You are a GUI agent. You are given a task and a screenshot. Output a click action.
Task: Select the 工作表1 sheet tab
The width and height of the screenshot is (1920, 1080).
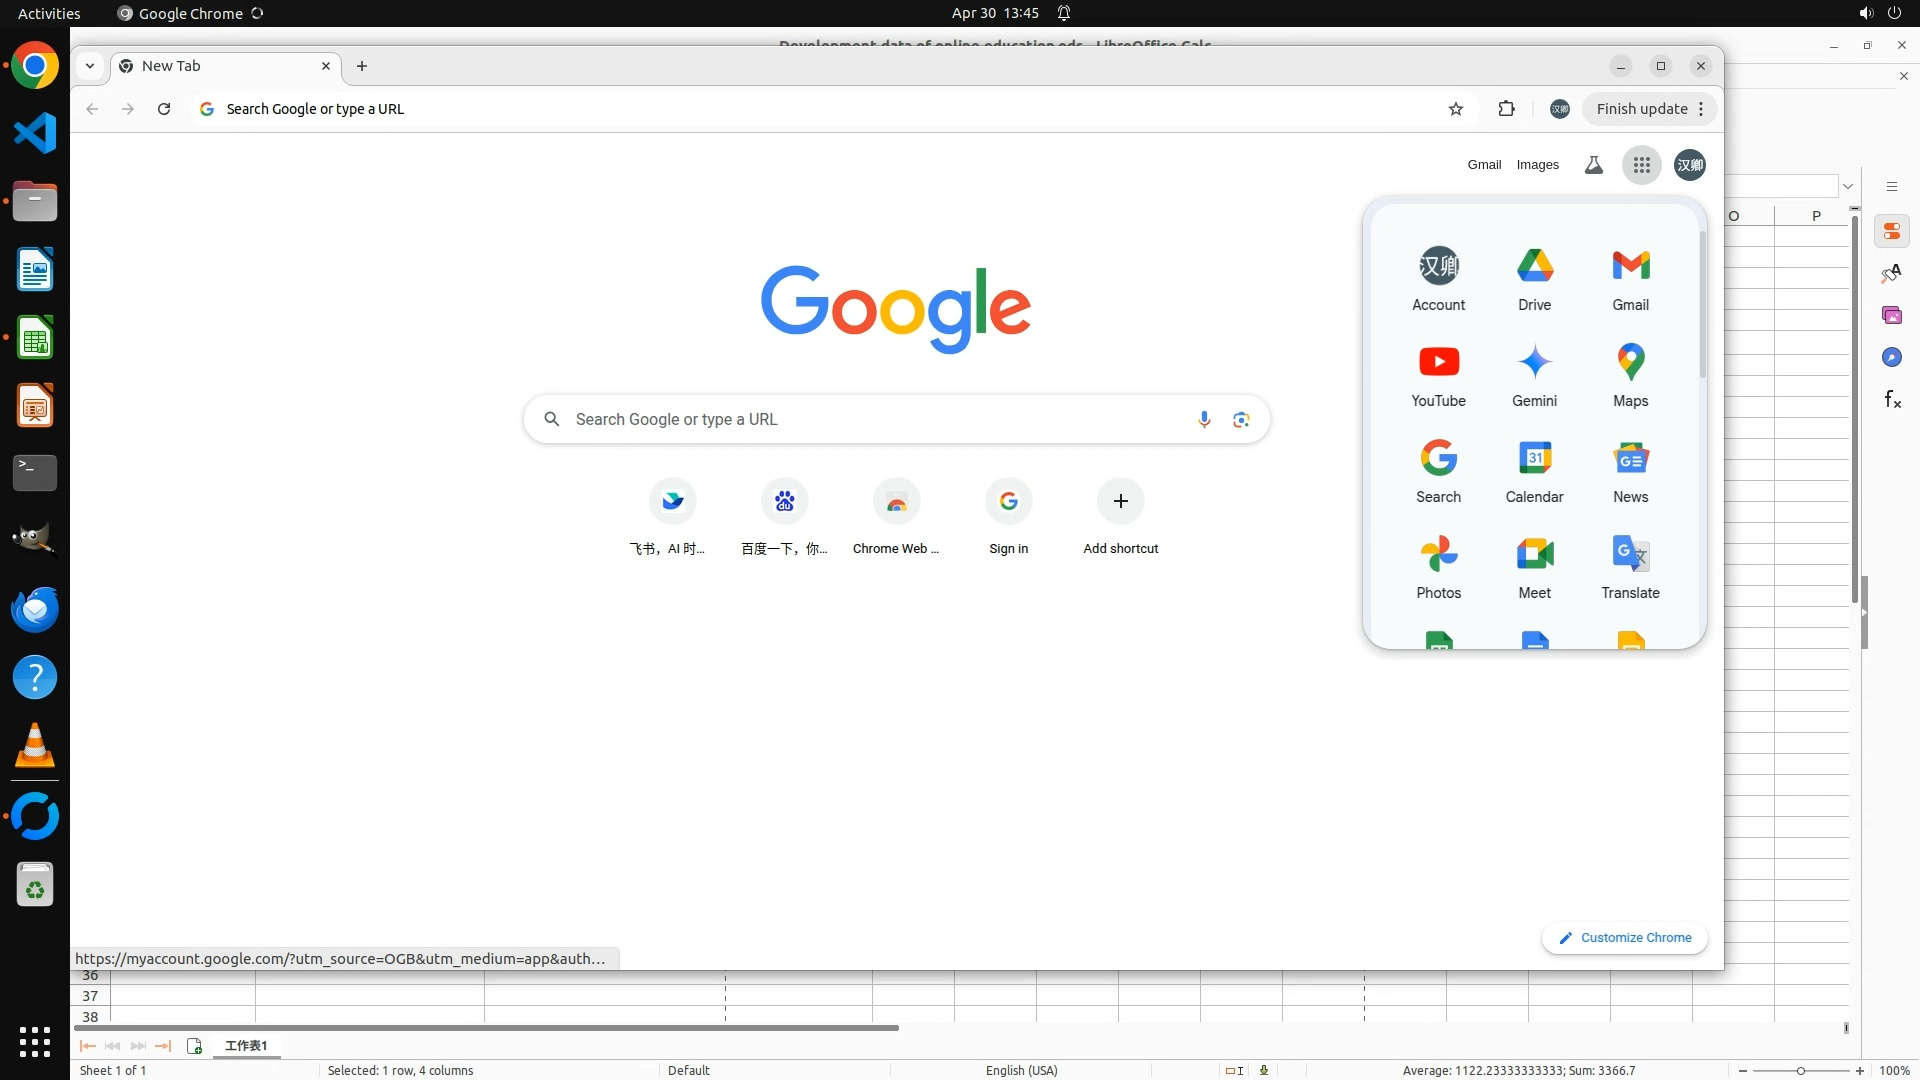click(246, 1045)
